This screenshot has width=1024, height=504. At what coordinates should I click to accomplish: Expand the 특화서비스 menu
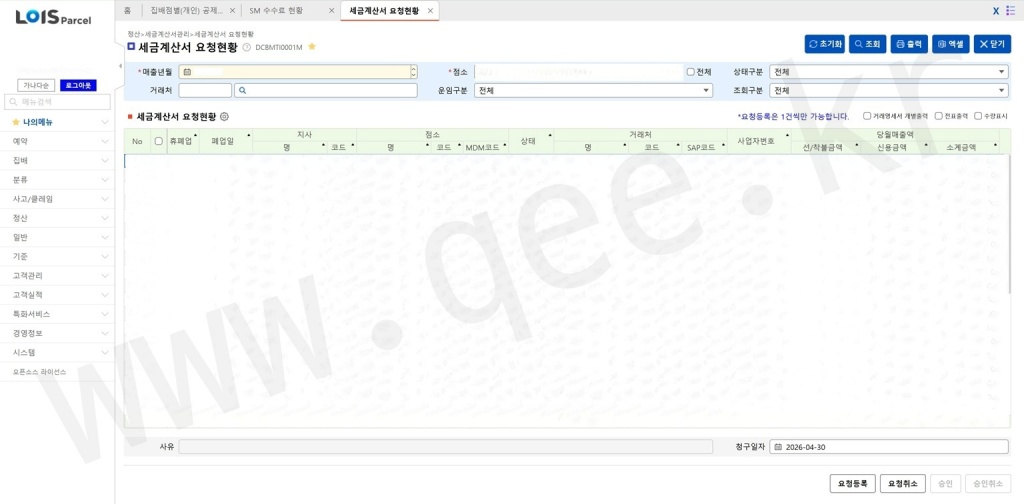[x=57, y=314]
